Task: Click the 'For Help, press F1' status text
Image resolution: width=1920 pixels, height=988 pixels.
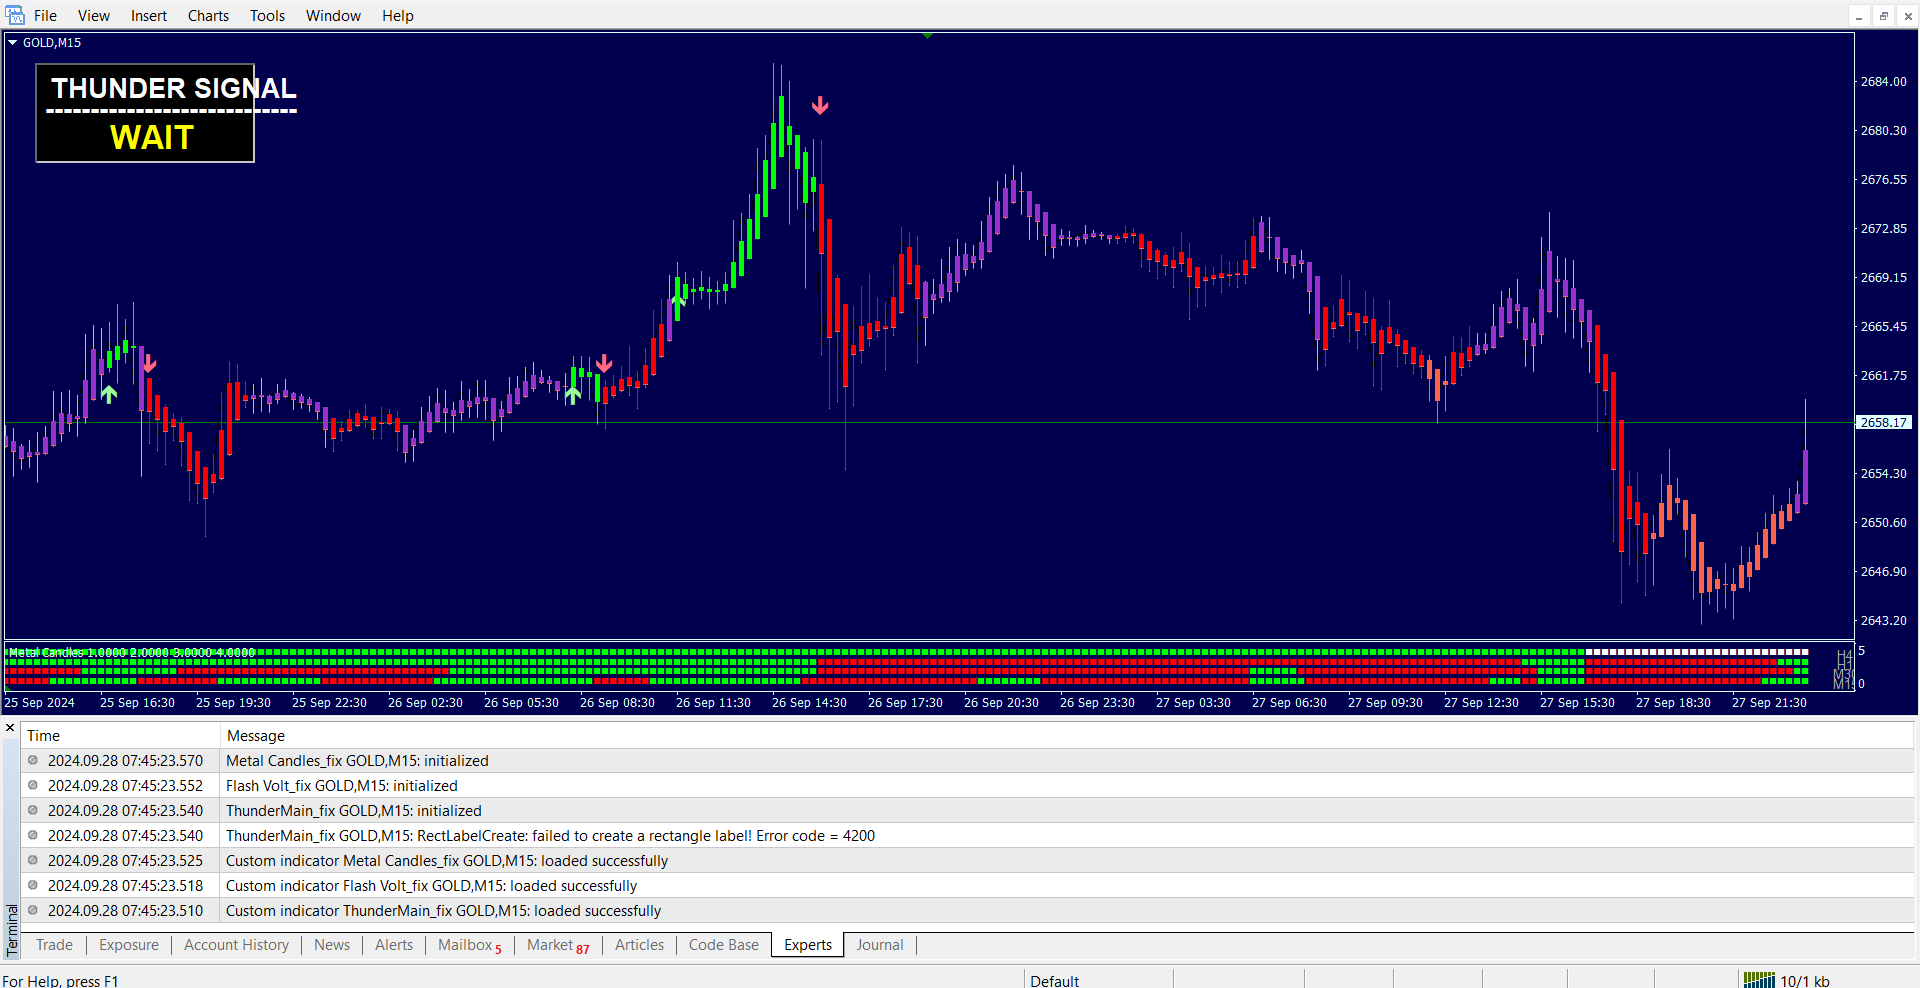Action: [60, 981]
